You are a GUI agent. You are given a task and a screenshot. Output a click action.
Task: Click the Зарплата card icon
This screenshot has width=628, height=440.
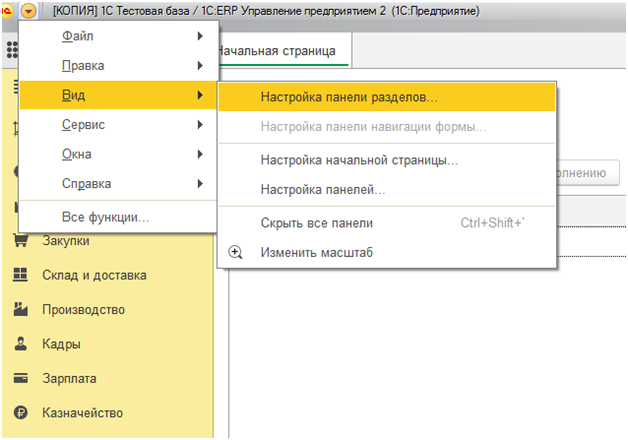(x=20, y=378)
